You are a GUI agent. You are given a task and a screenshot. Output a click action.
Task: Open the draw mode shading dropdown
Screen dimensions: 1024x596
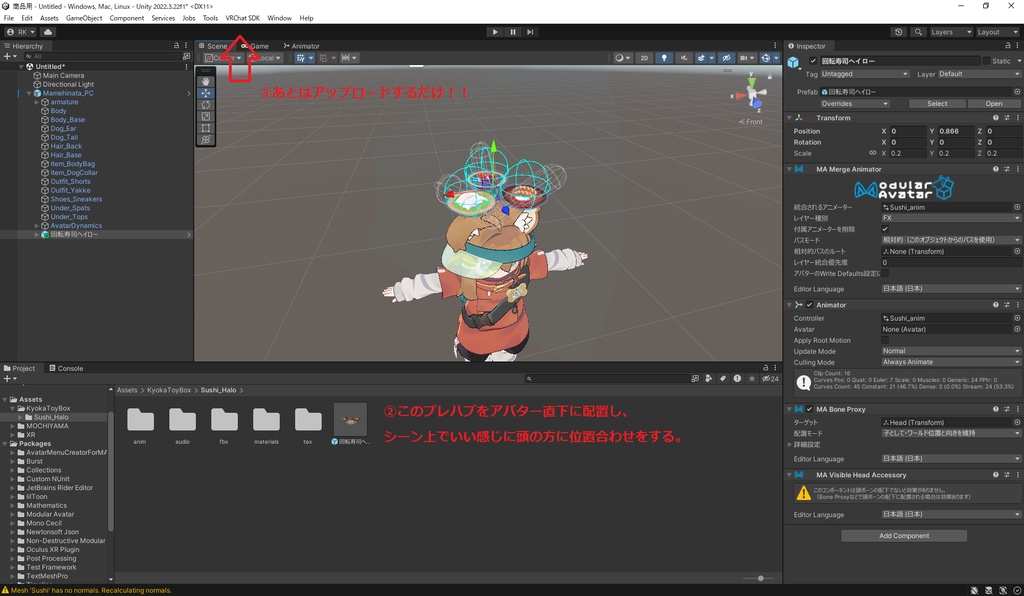[x=622, y=58]
